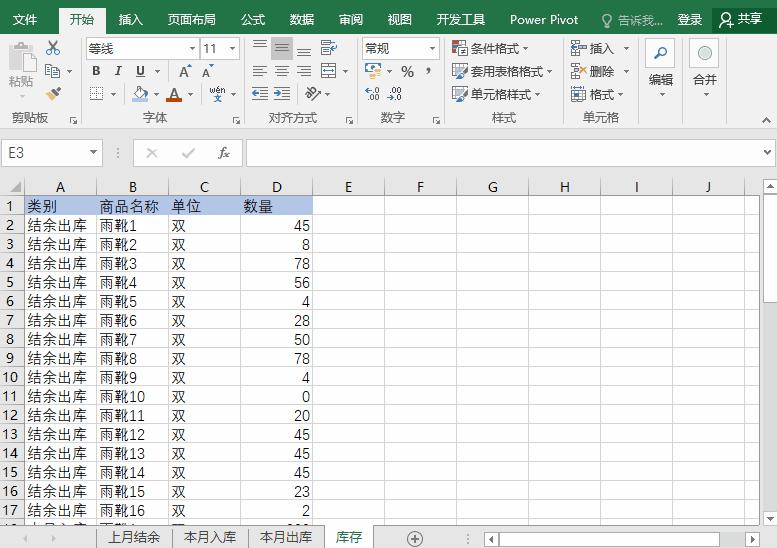Open the Editing (编辑) search group

[660, 68]
